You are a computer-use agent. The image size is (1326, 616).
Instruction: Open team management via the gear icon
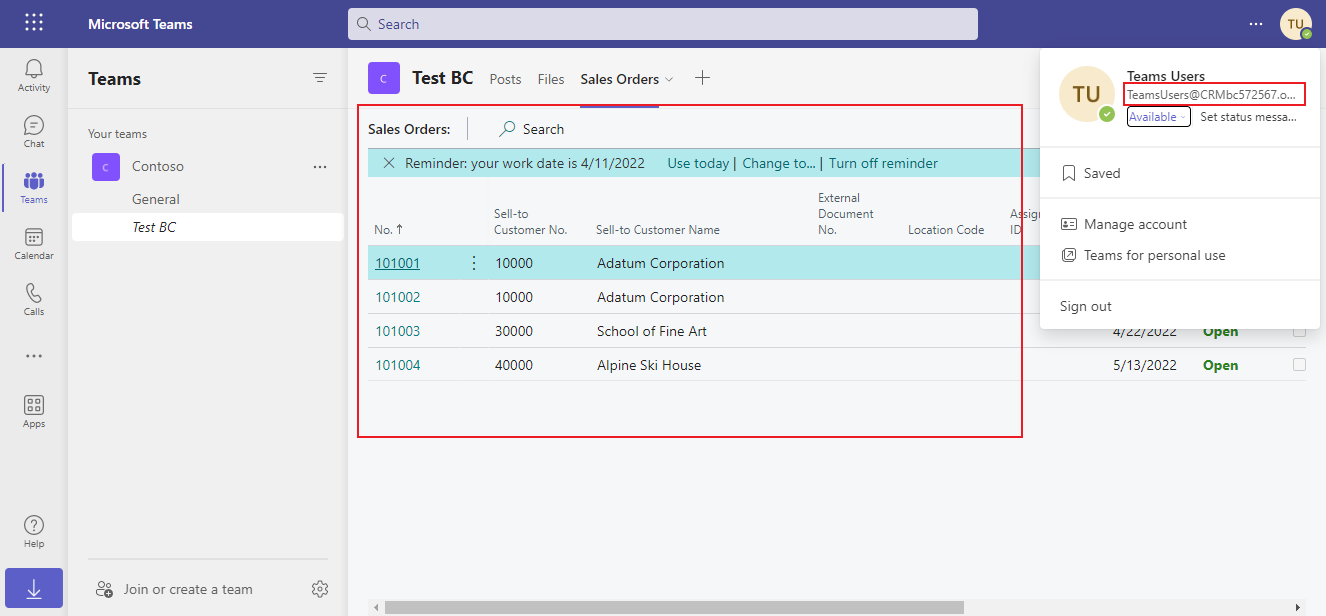319,589
